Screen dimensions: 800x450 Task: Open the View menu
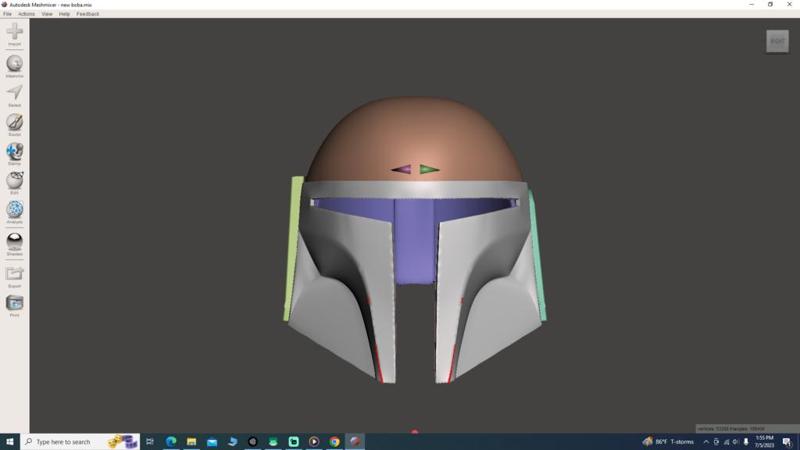(47, 14)
